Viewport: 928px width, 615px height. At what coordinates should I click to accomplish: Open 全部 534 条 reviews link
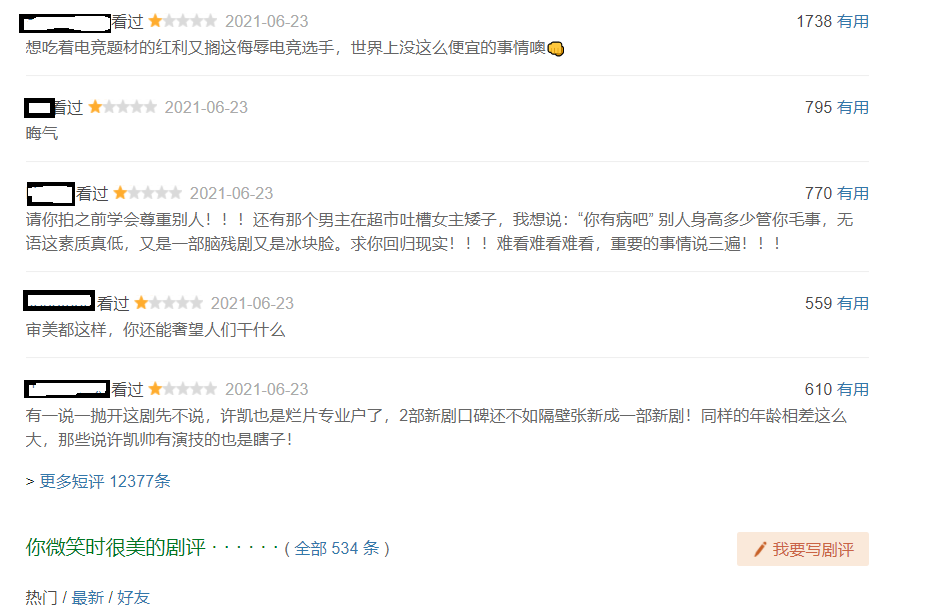[x=337, y=548]
